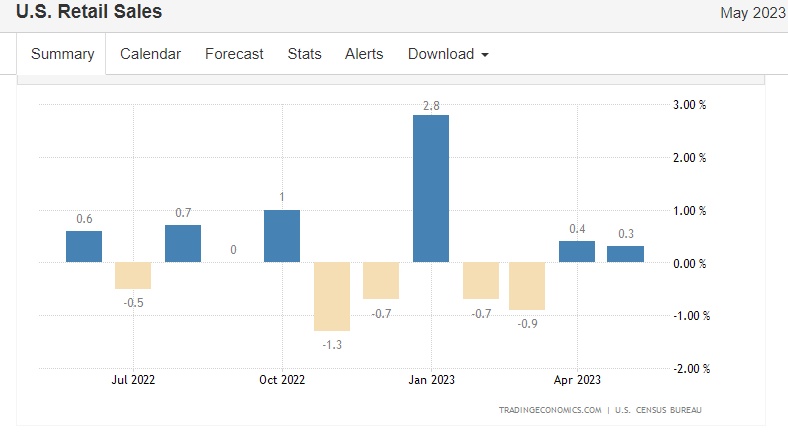Open the TRADINGECONOMICS.COM source link
This screenshot has width=788, height=444.
coord(550,410)
